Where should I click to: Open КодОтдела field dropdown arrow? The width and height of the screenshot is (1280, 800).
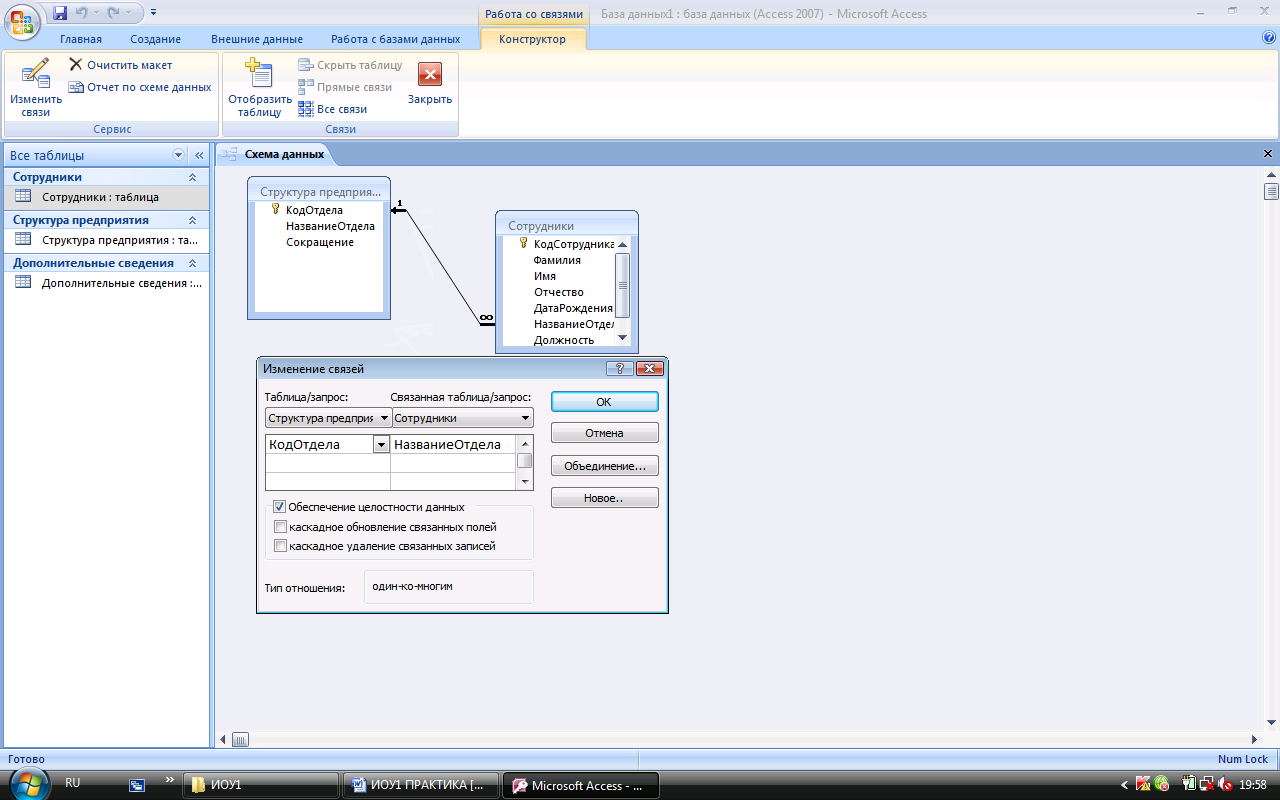click(381, 445)
